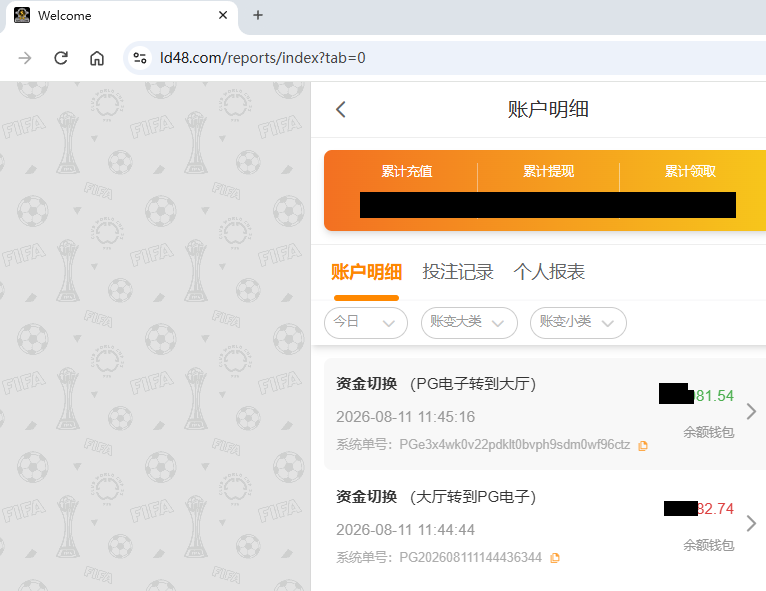Select the Welcome browser tab
Screen dimensions: 766x591
[120, 16]
